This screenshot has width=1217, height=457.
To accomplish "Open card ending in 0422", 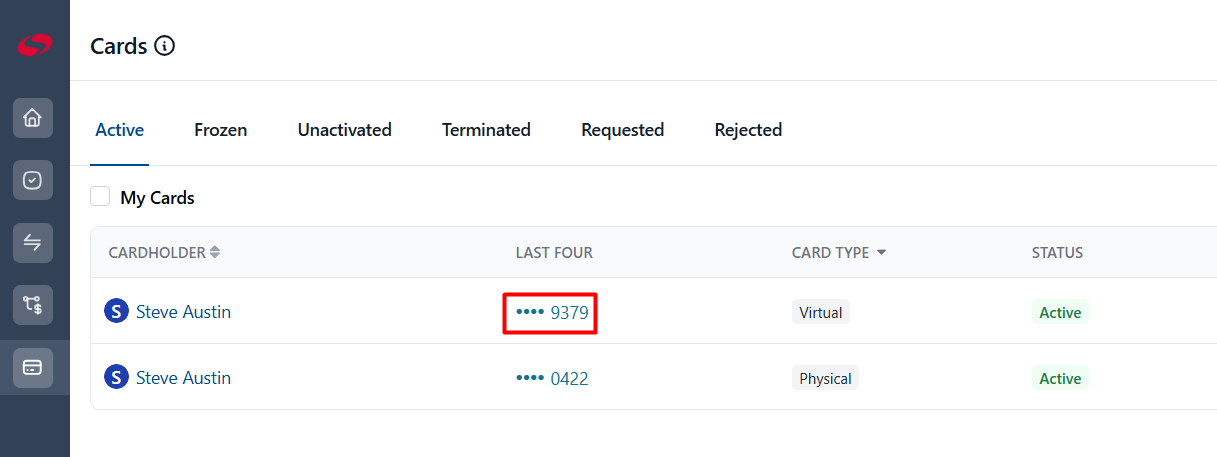I will pos(552,379).
